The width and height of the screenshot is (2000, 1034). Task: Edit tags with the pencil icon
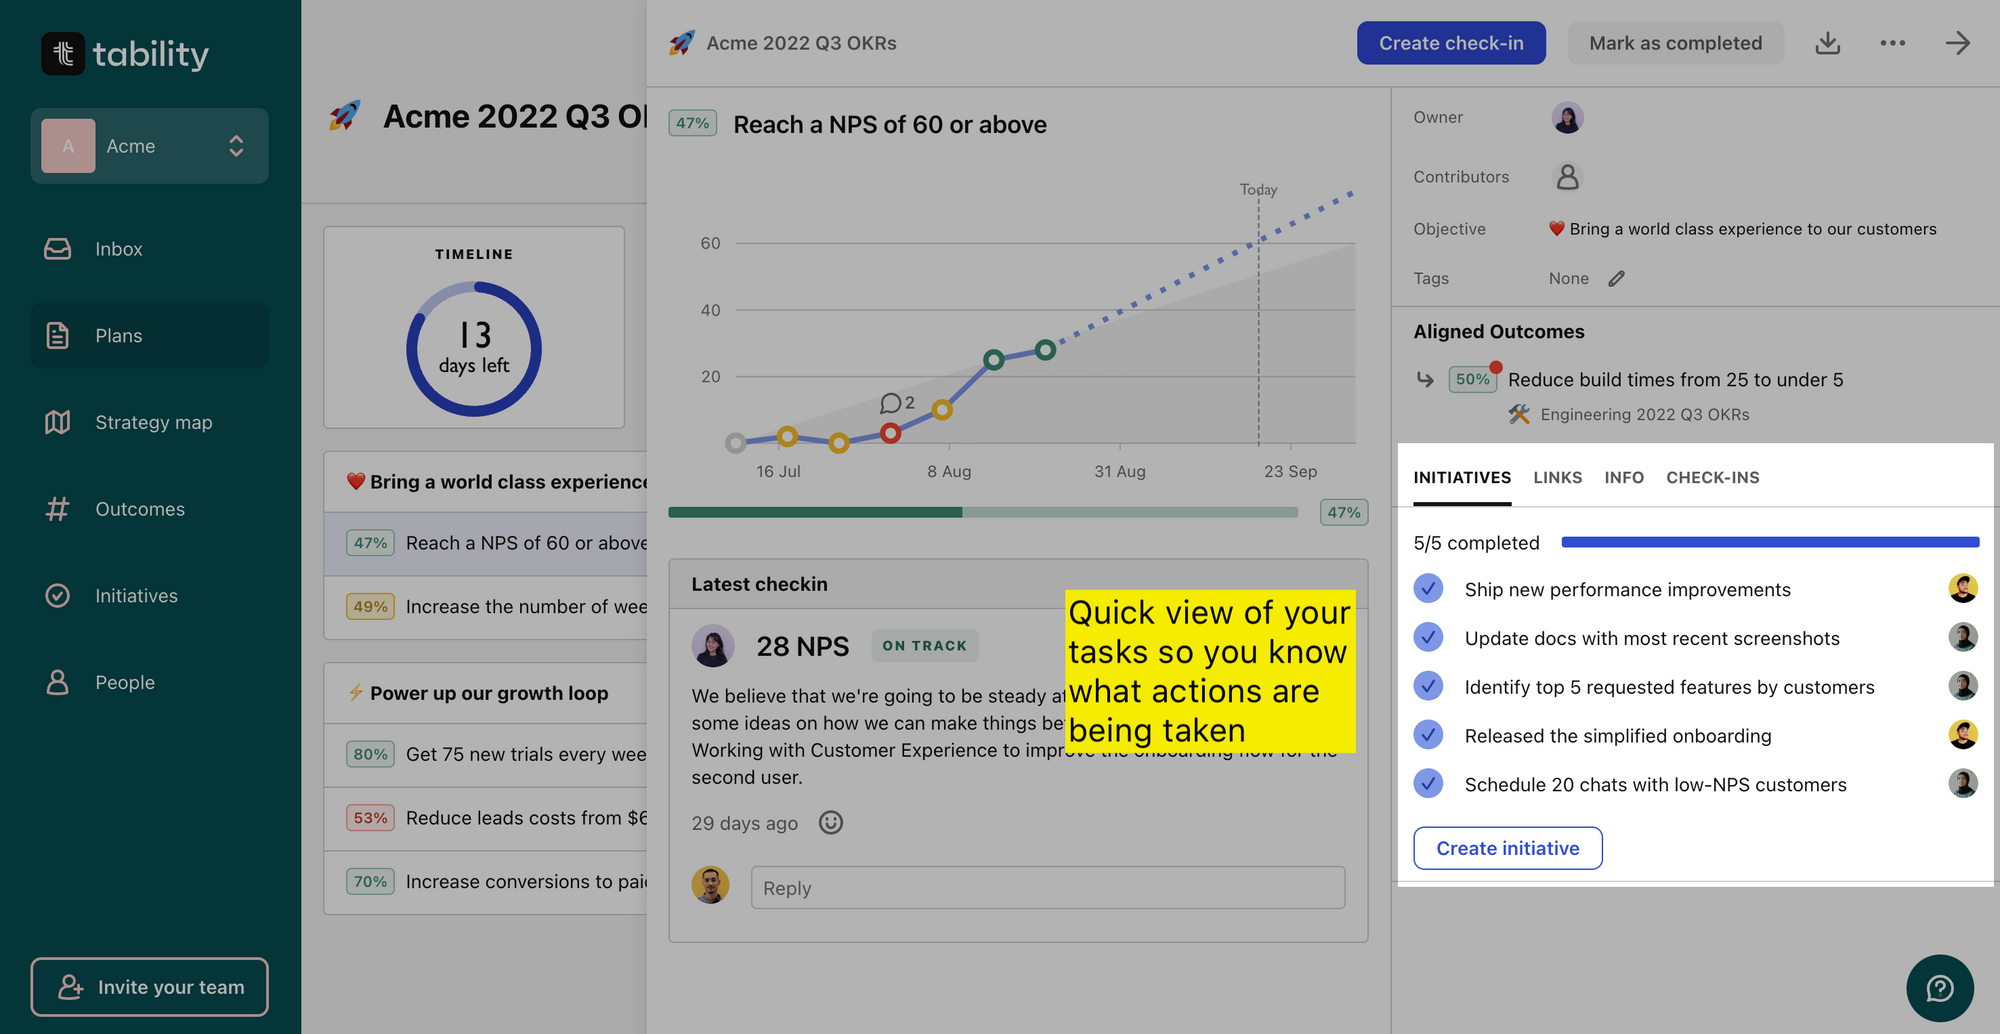point(1617,279)
